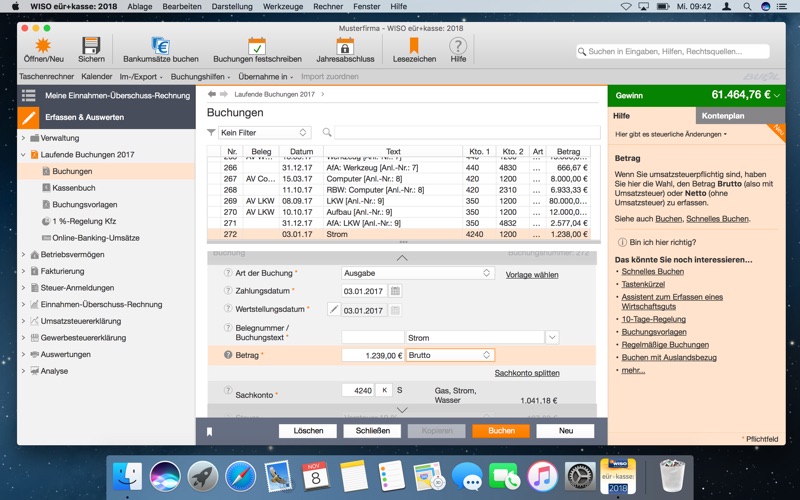Click the Kalender toolbar item
Image resolution: width=800 pixels, height=500 pixels.
[x=96, y=77]
